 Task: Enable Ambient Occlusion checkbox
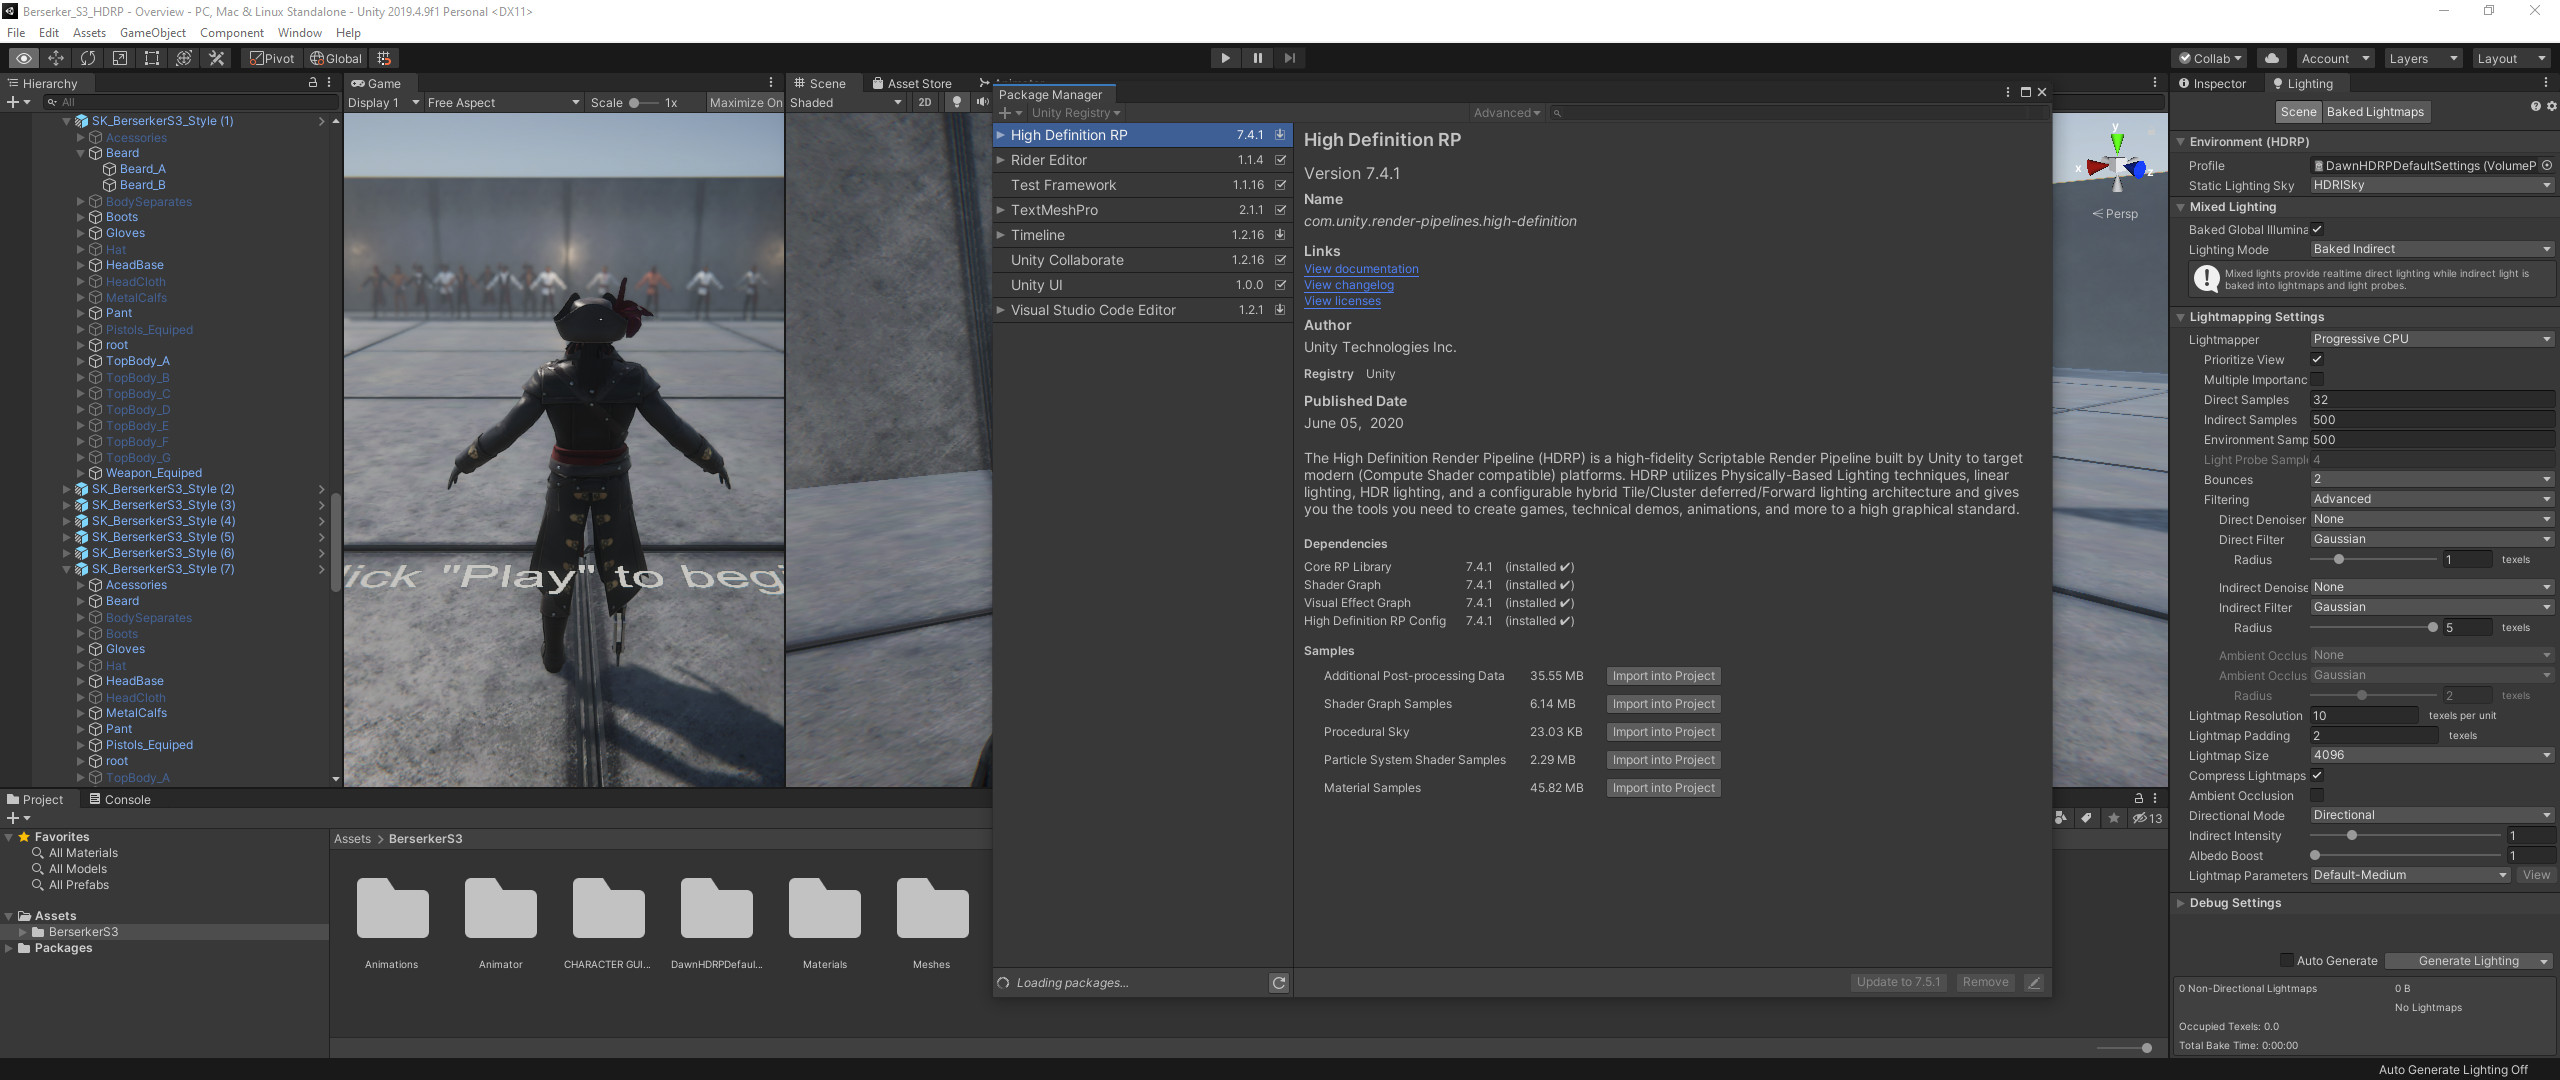(2317, 795)
